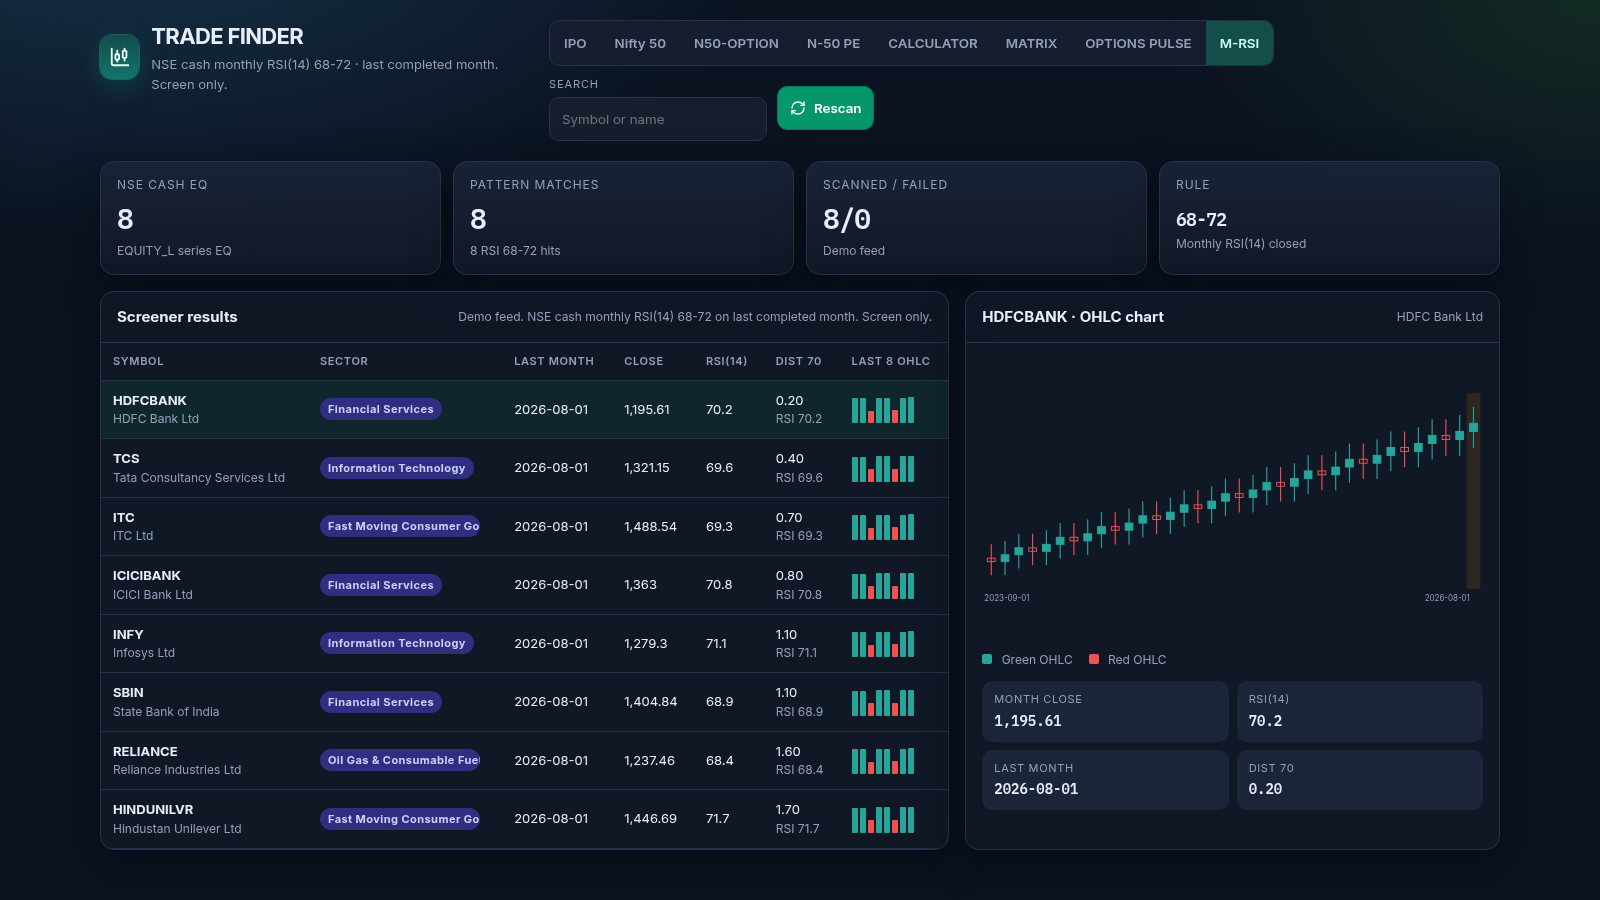Open the OPTIONS PULSE tab
Screen dimensions: 1600x900
click(x=1138, y=43)
